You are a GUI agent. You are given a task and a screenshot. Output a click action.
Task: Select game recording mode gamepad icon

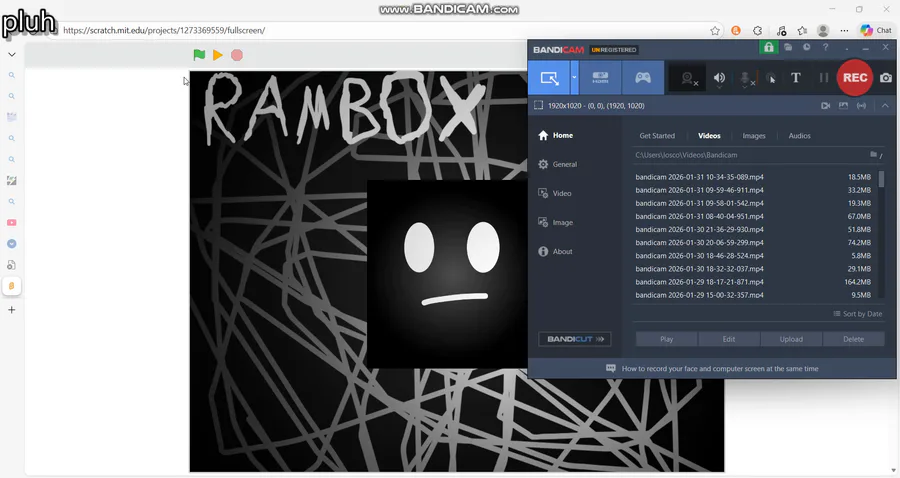coord(643,77)
